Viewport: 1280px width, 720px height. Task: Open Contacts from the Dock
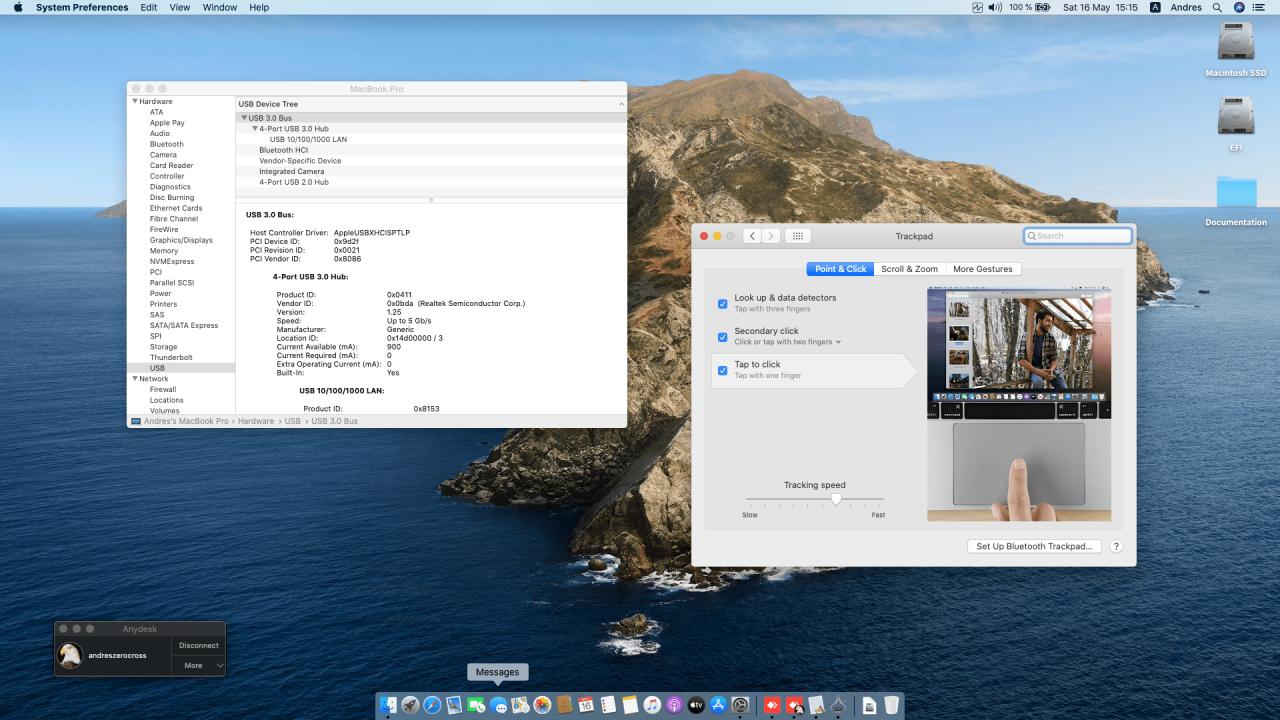[564, 705]
